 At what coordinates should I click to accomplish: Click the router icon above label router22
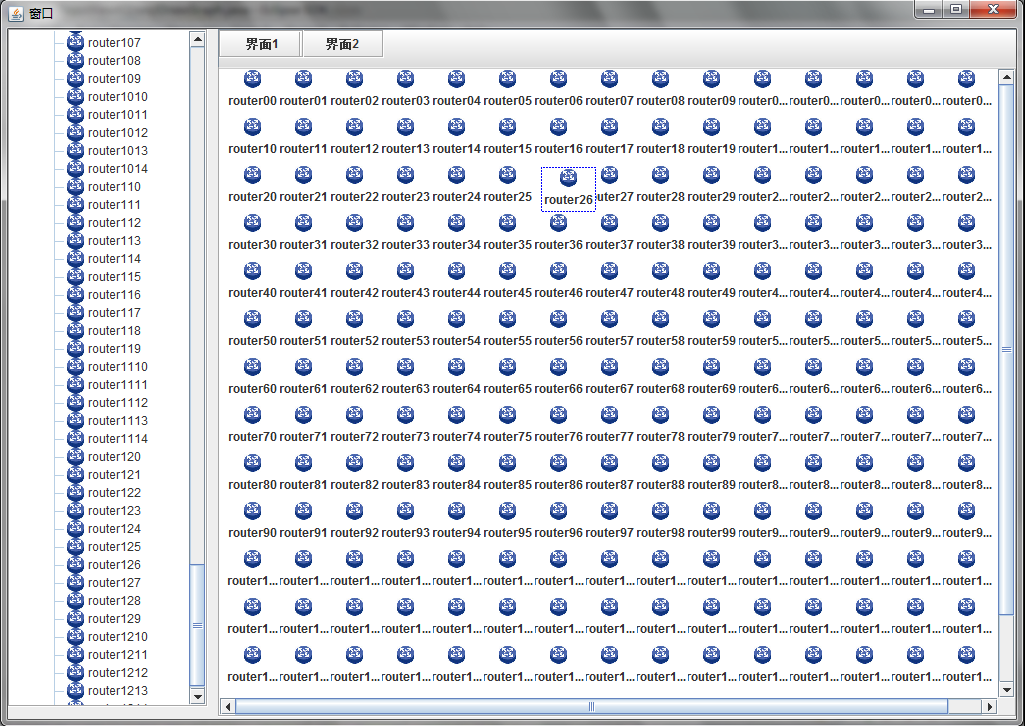[354, 175]
